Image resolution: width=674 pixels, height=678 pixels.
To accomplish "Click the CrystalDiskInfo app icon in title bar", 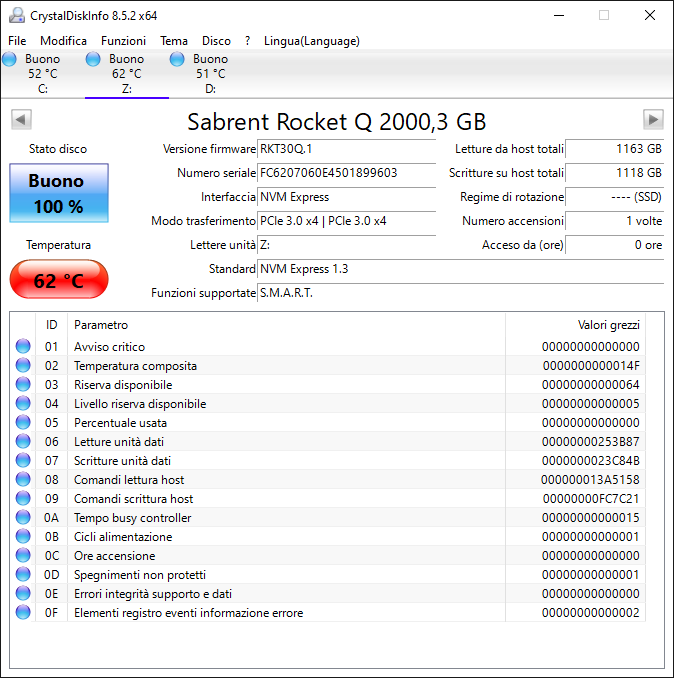I will (x=17, y=15).
